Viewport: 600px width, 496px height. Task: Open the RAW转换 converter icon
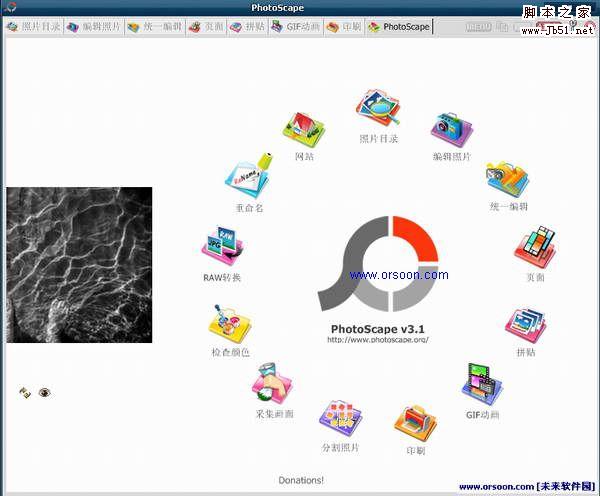[x=222, y=247]
